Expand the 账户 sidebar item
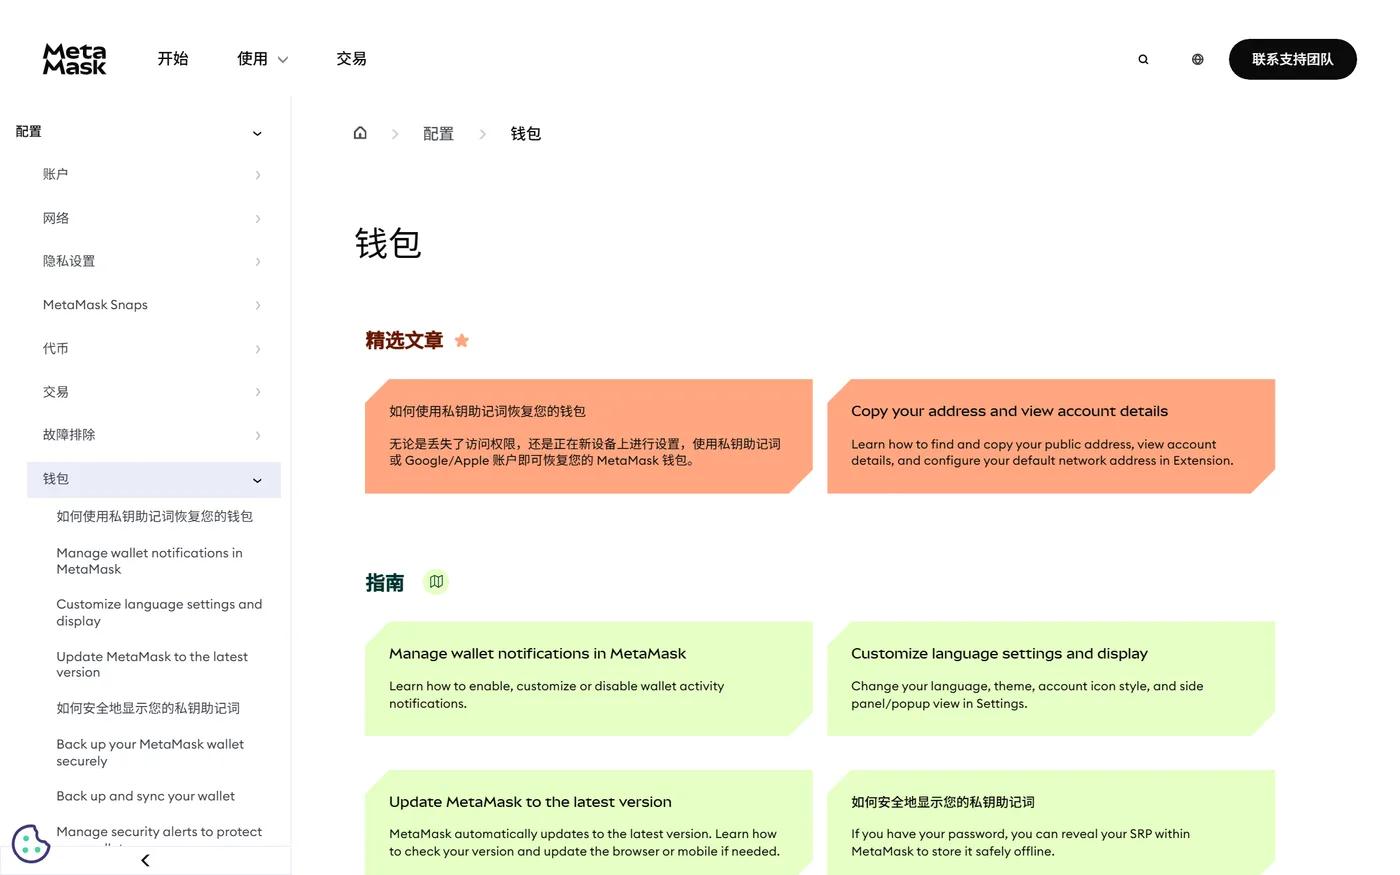Screen dimensions: 1400x875 click(153, 175)
